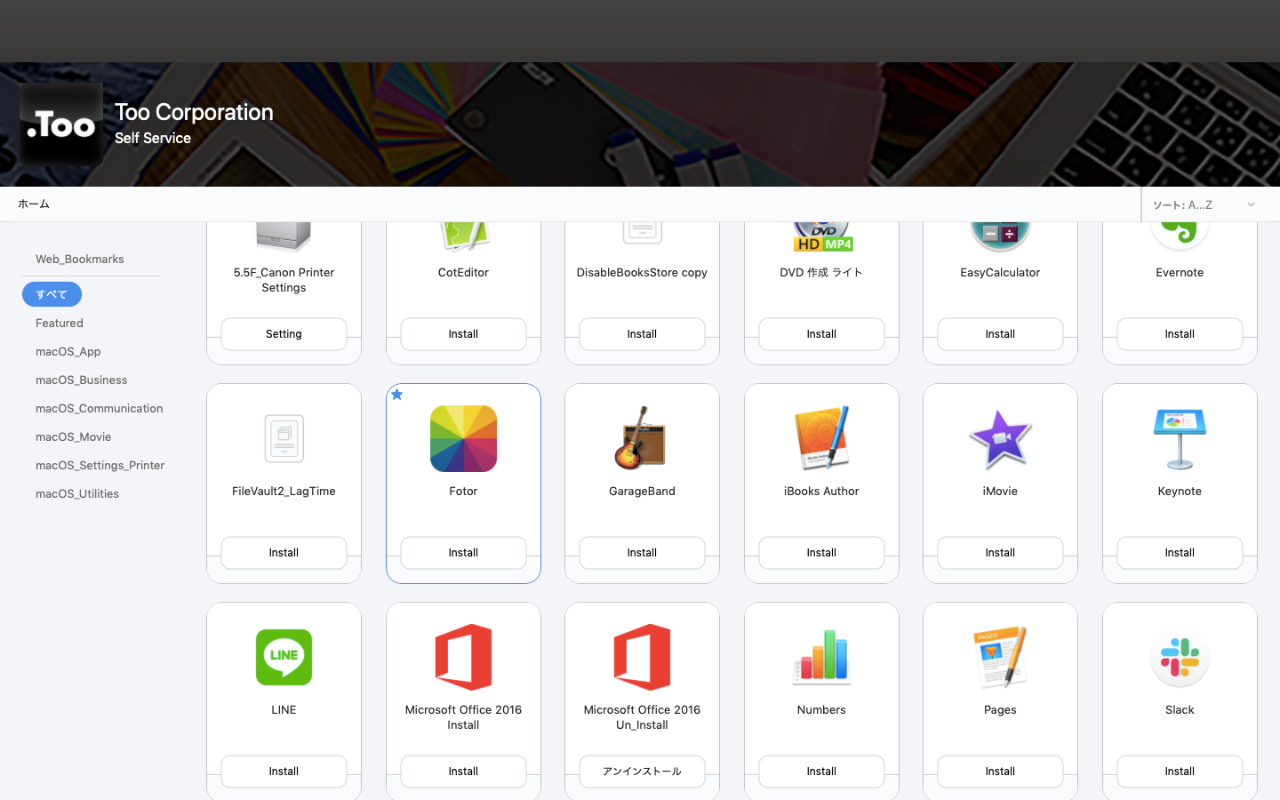Click the EasyCalculator title text
The height and width of the screenshot is (800, 1280).
(1000, 272)
